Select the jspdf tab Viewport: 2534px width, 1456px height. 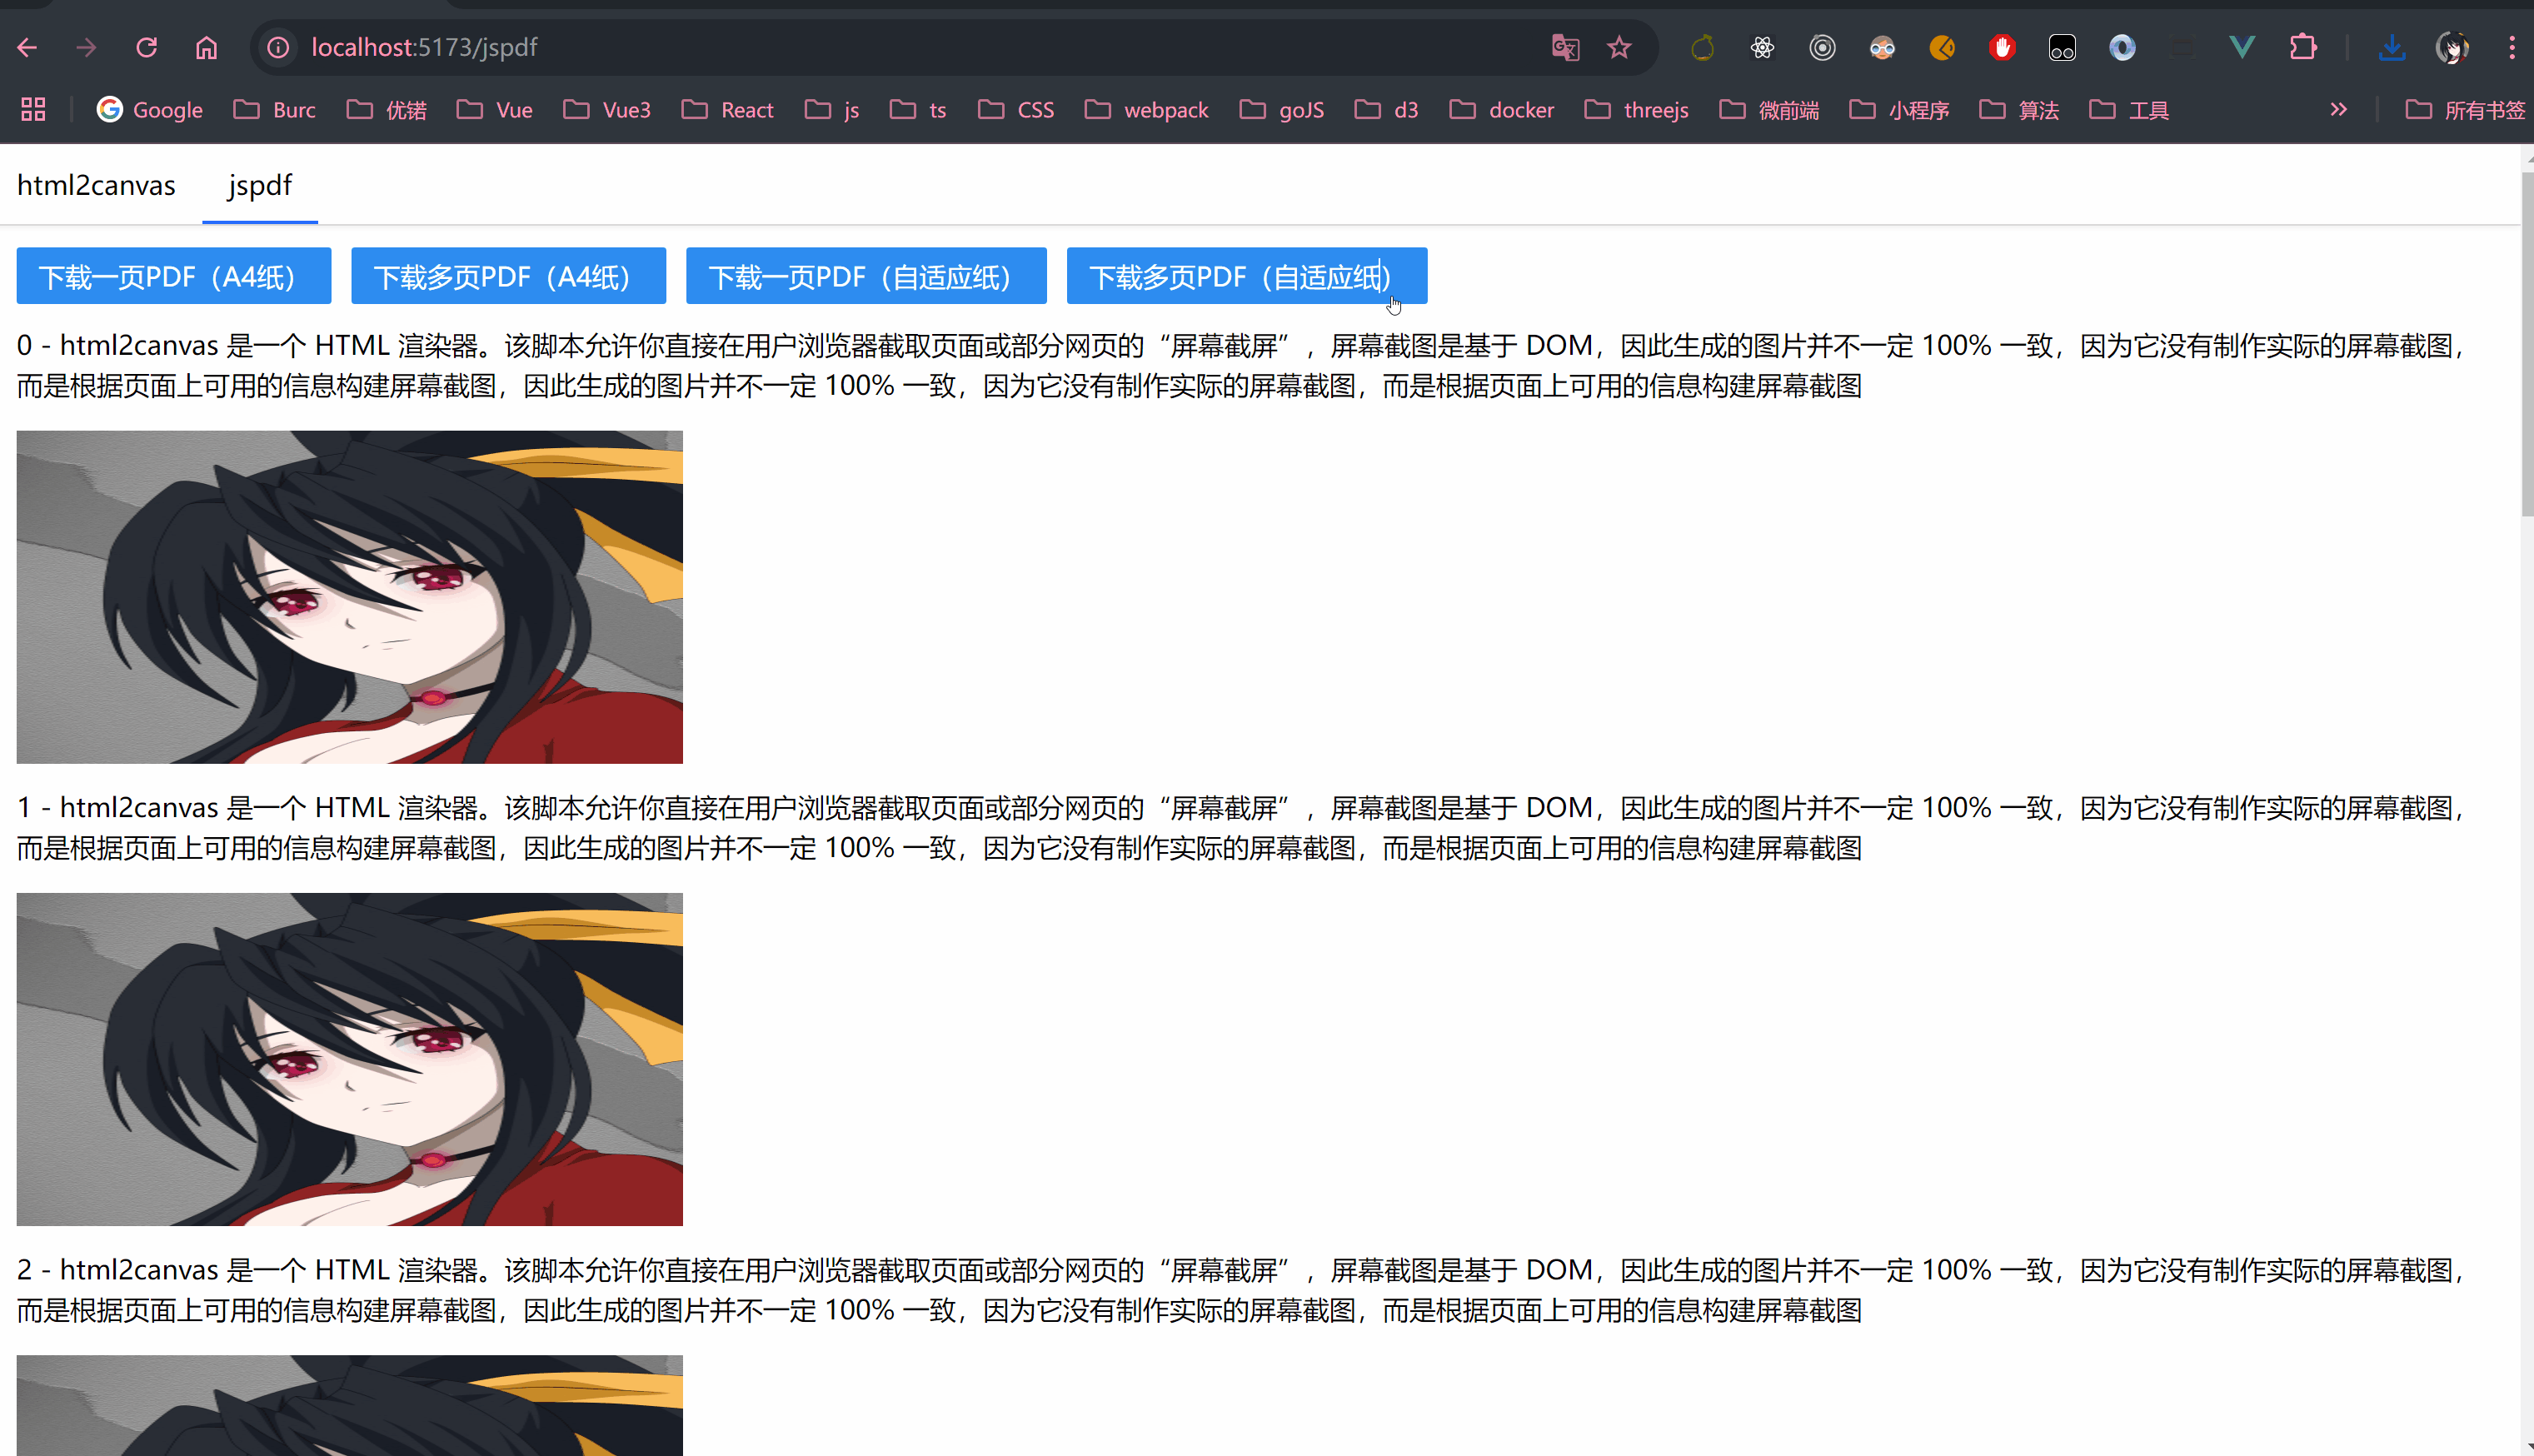(x=259, y=185)
